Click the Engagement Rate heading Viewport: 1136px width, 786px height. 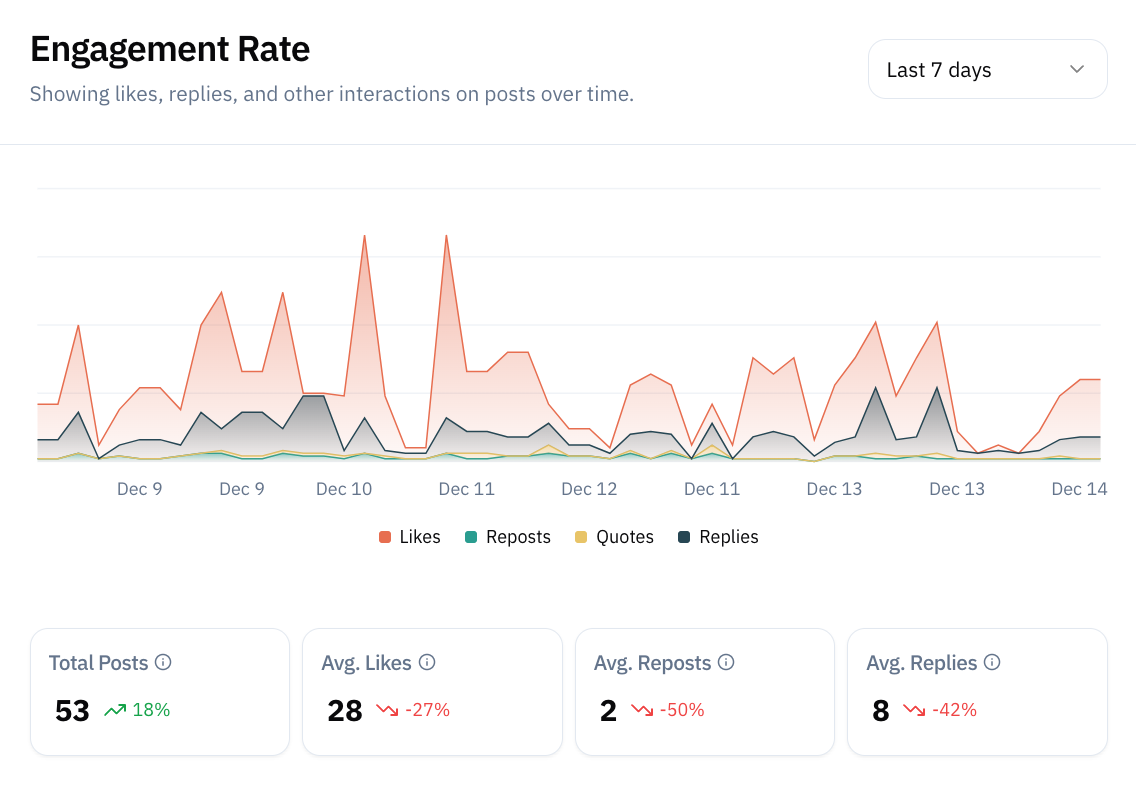tap(170, 48)
